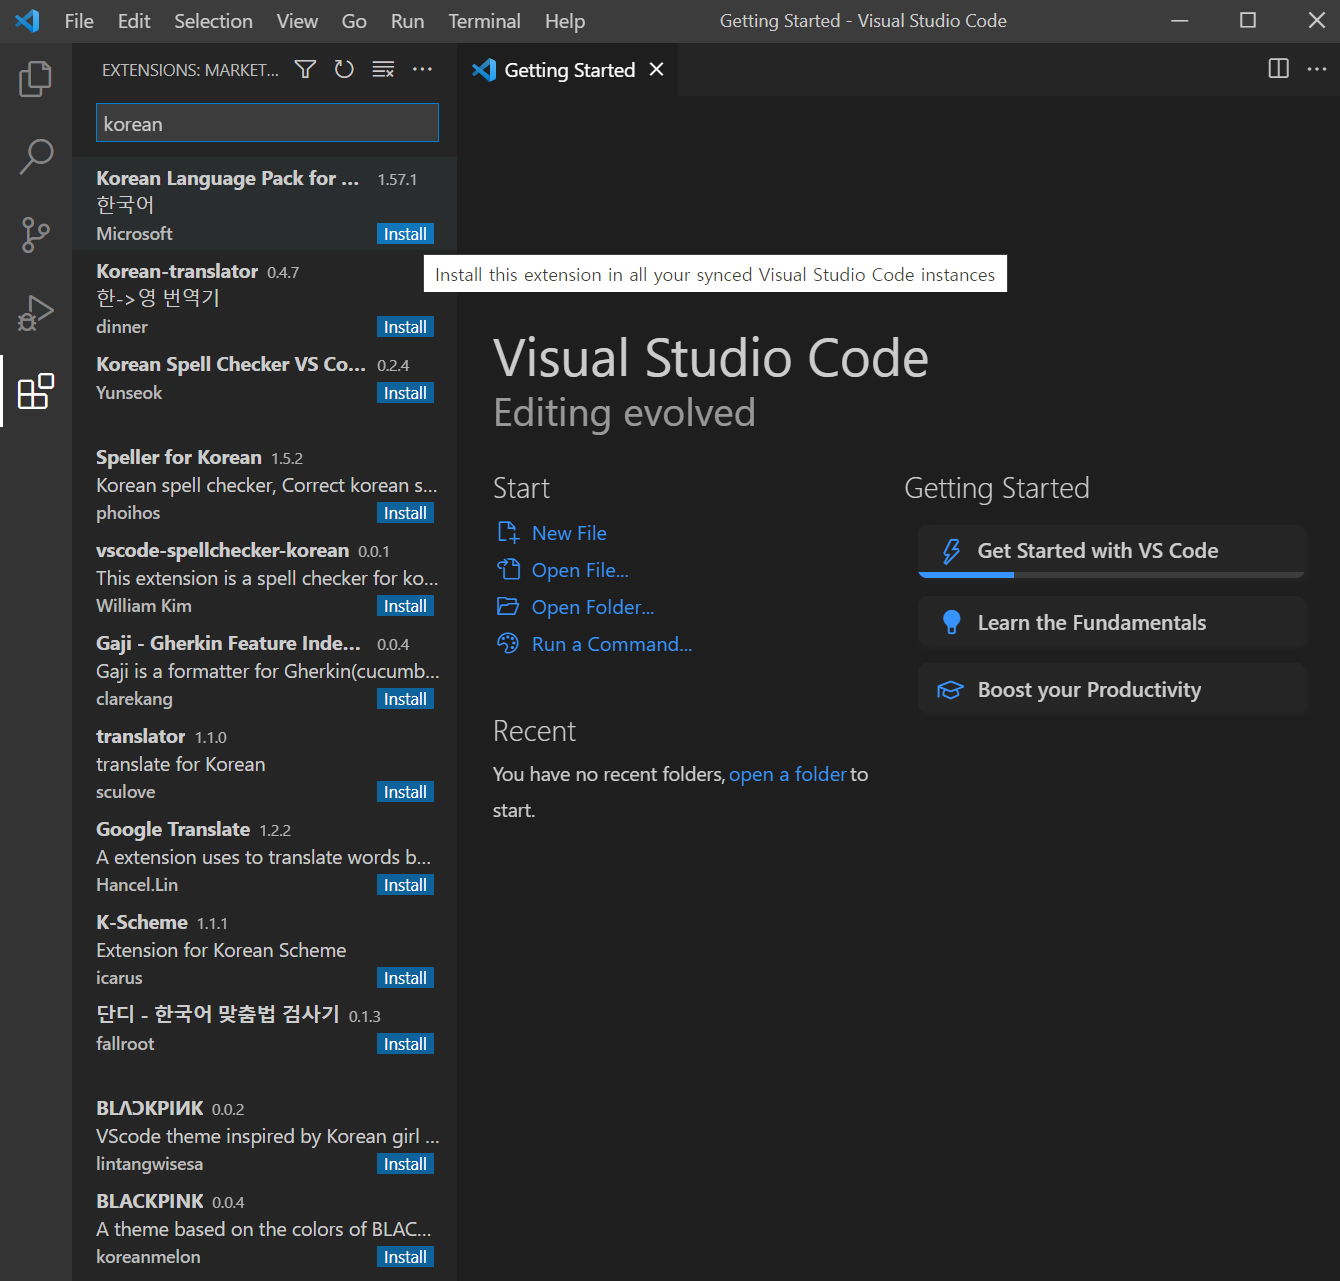Viewport: 1340px width, 1281px height.
Task: Open the Terminal menu
Action: 484,21
